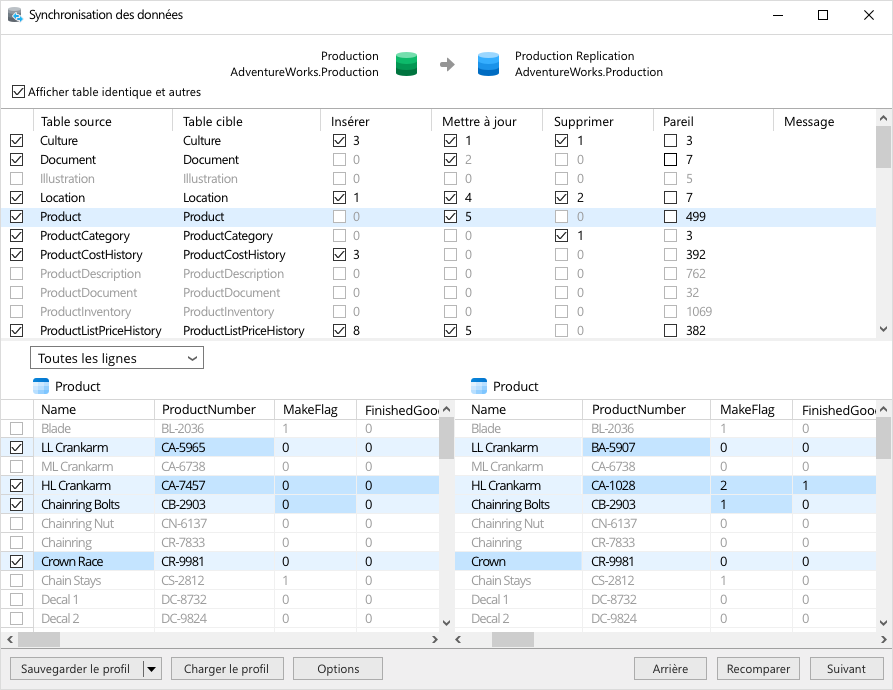This screenshot has height=690, width=893.
Task: Click the Recomparer button
Action: (x=758, y=669)
